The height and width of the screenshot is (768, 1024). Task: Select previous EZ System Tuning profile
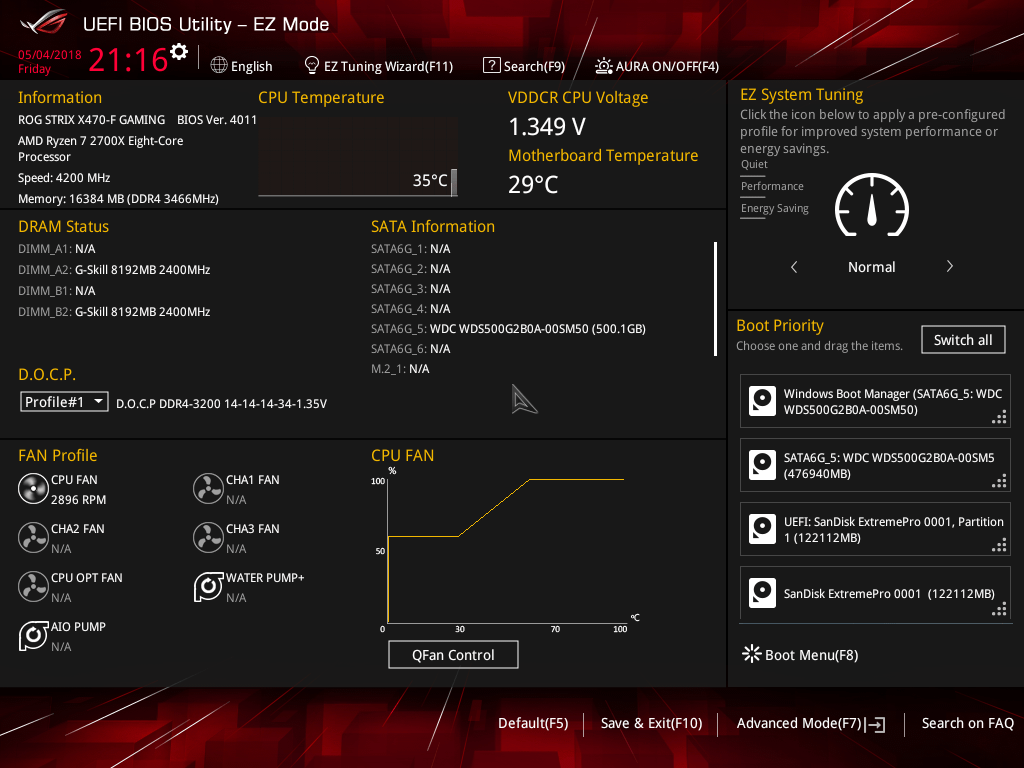(794, 266)
